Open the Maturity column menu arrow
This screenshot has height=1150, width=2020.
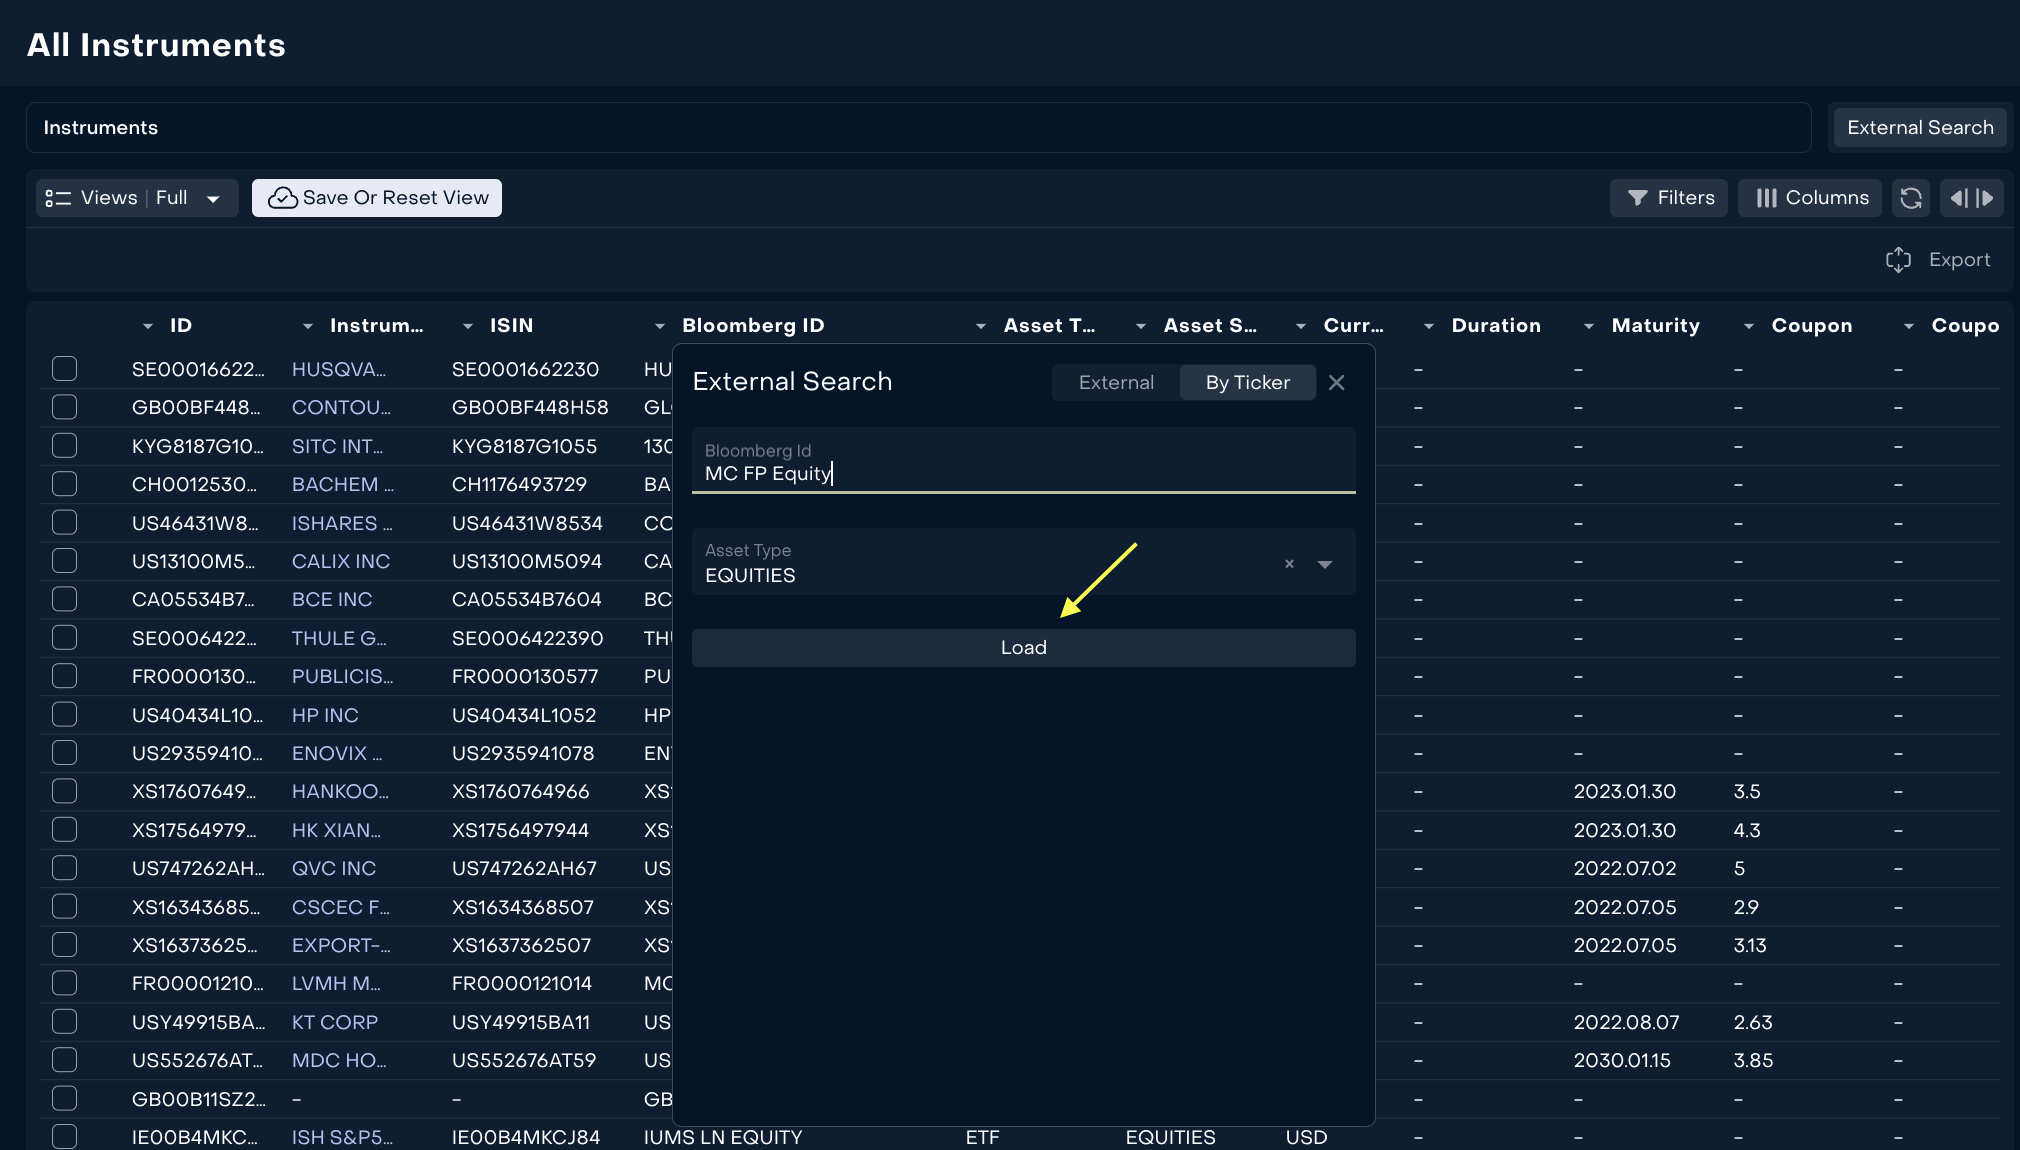click(1589, 326)
